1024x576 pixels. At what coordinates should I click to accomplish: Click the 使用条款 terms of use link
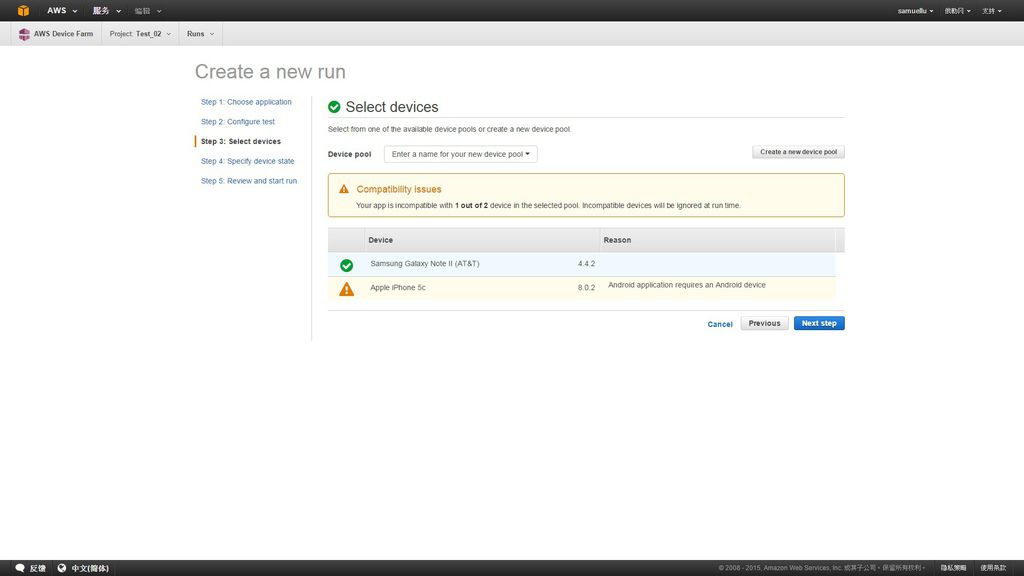[x=993, y=568]
